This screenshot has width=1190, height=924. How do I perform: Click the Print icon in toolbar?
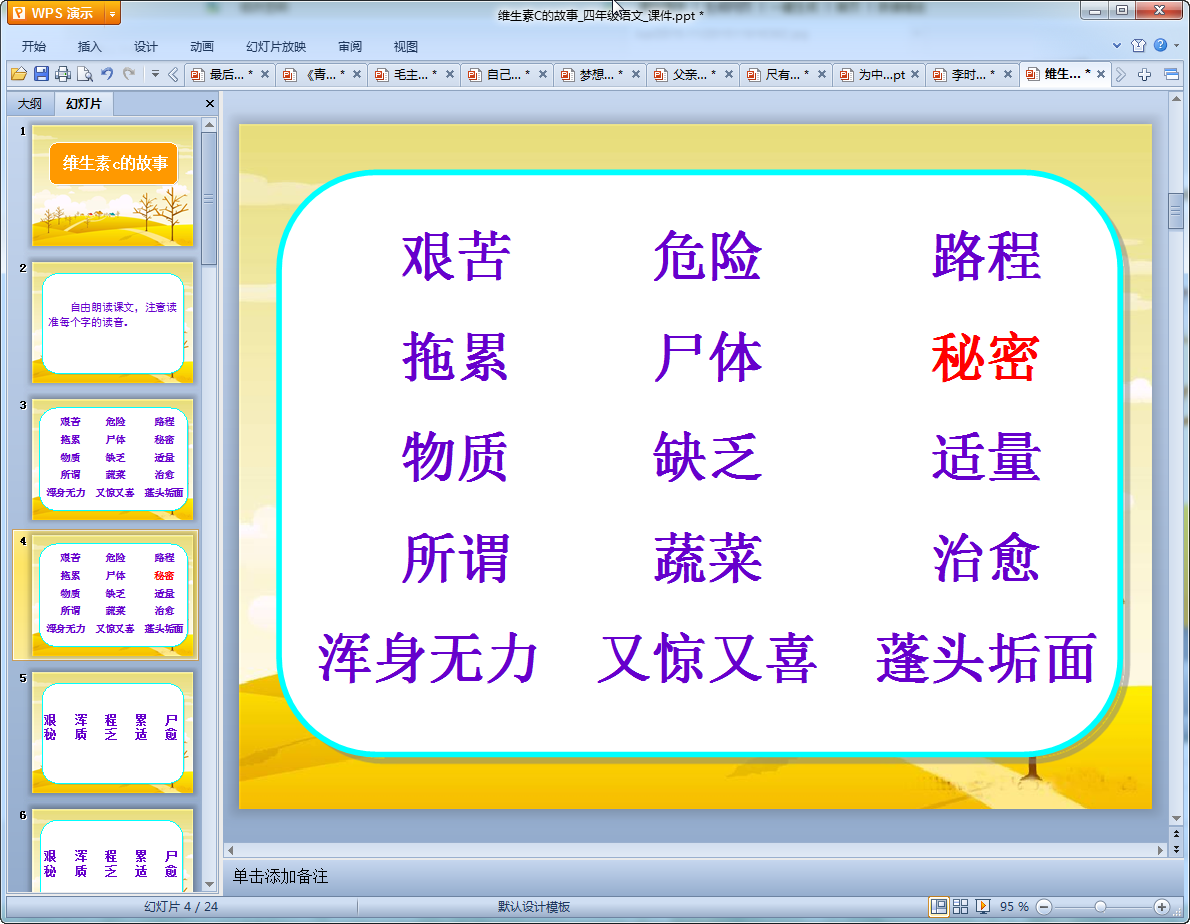[x=63, y=74]
